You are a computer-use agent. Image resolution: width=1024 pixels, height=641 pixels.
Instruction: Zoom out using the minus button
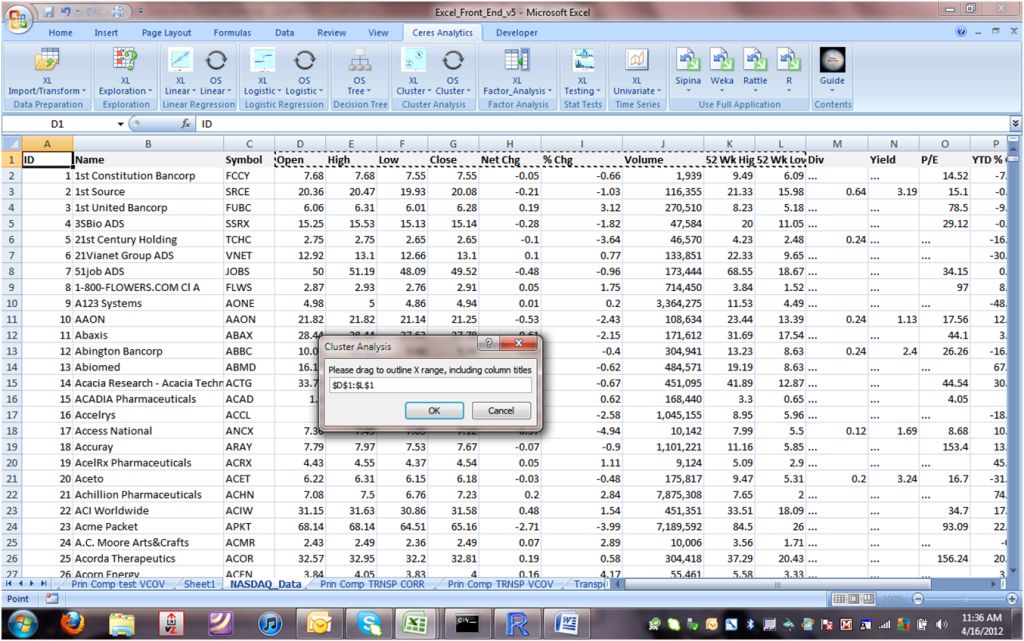pyautogui.click(x=918, y=599)
